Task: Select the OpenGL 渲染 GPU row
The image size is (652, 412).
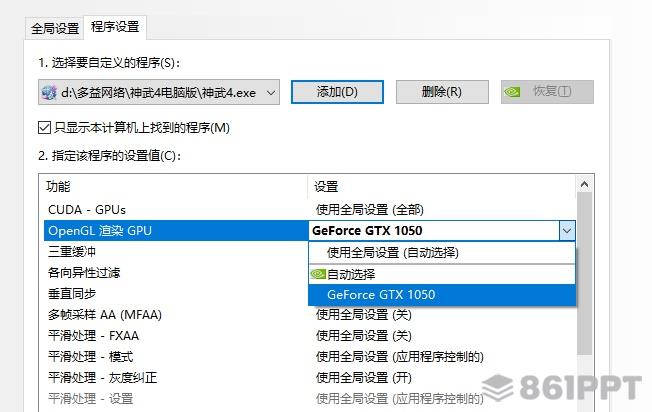Action: tap(310, 231)
